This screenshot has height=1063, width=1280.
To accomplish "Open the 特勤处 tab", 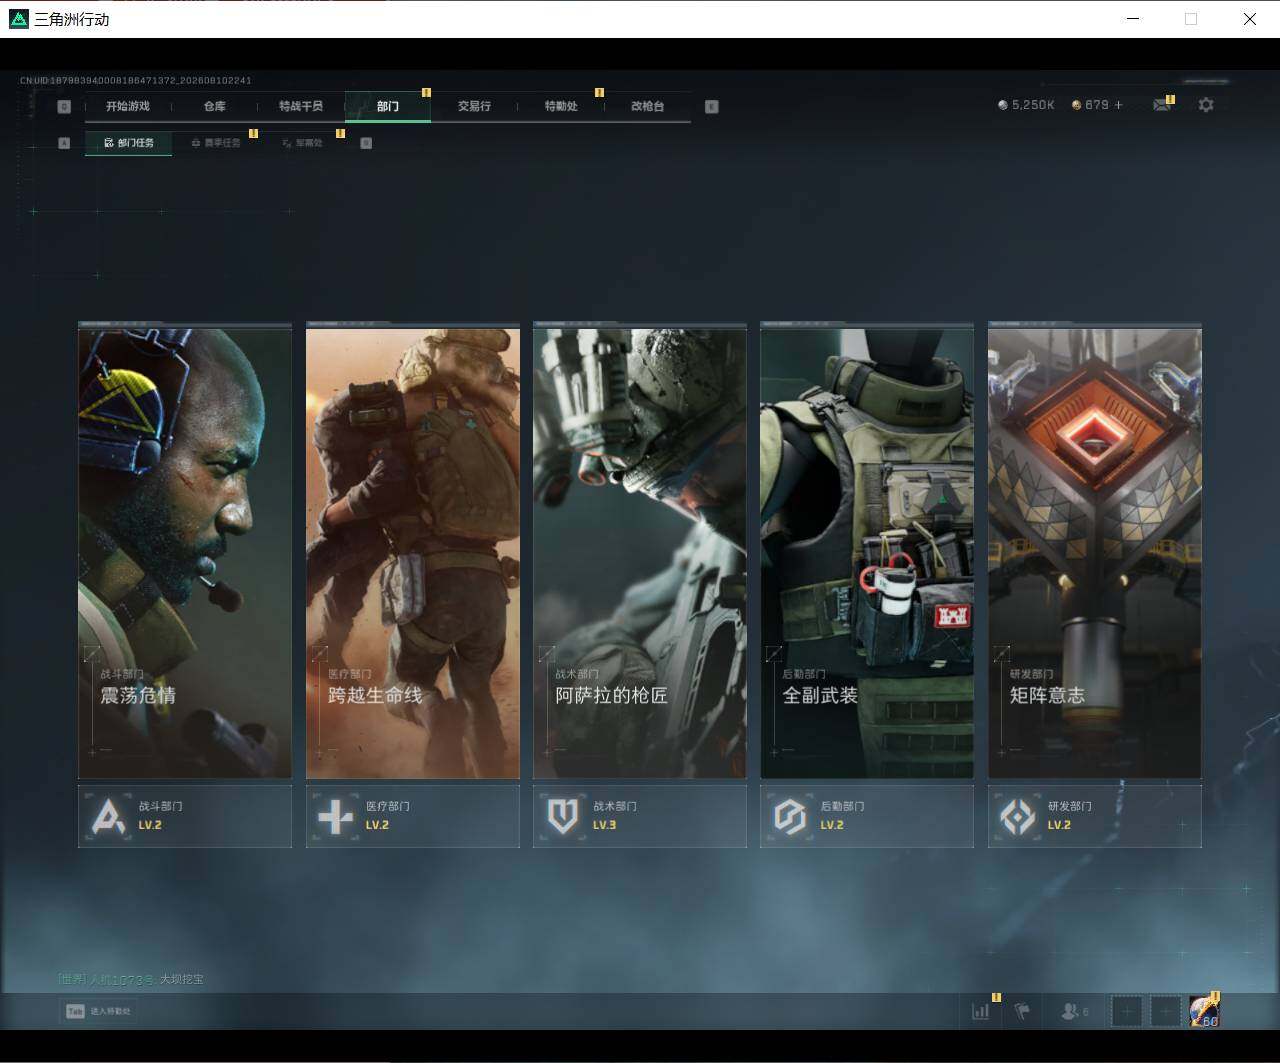I will [x=561, y=106].
